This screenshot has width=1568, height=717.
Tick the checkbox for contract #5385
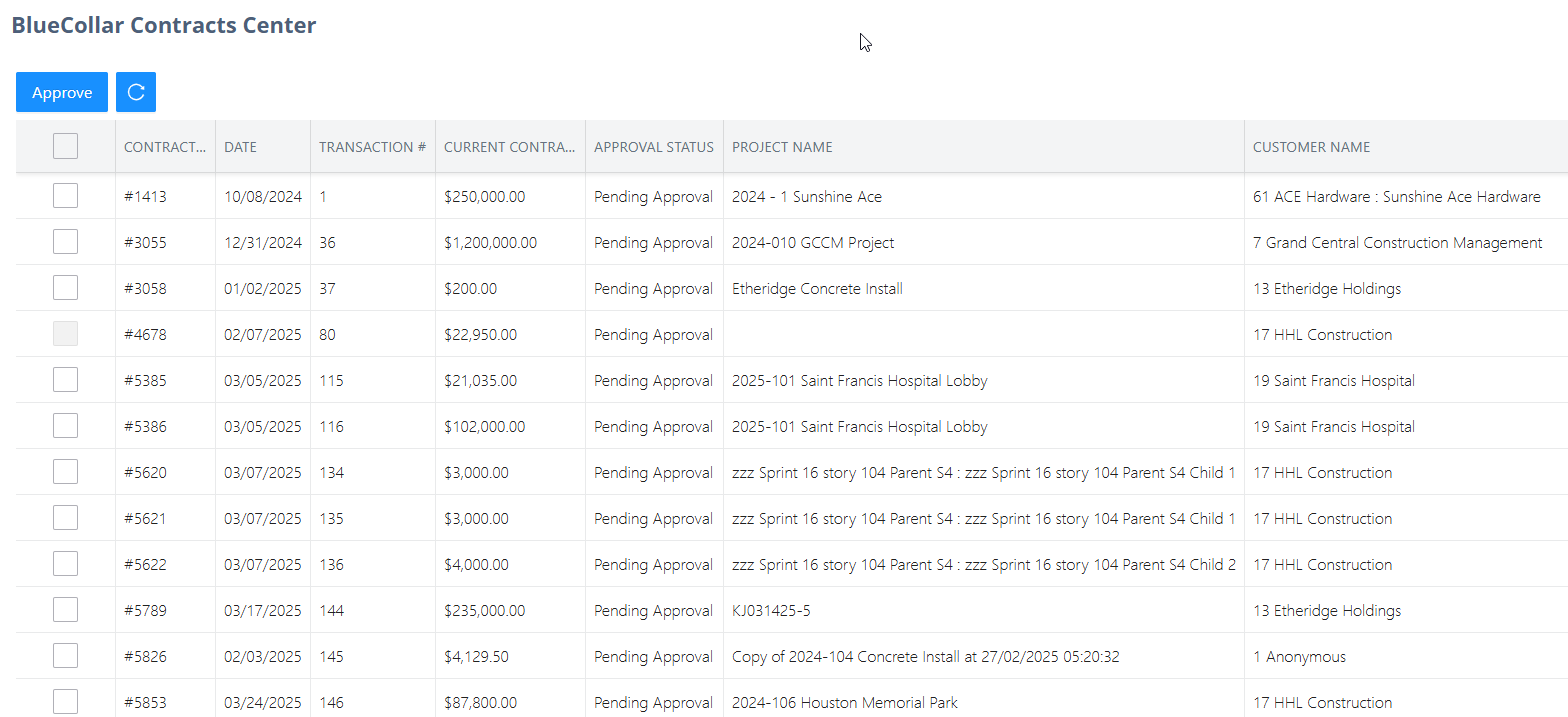click(65, 380)
